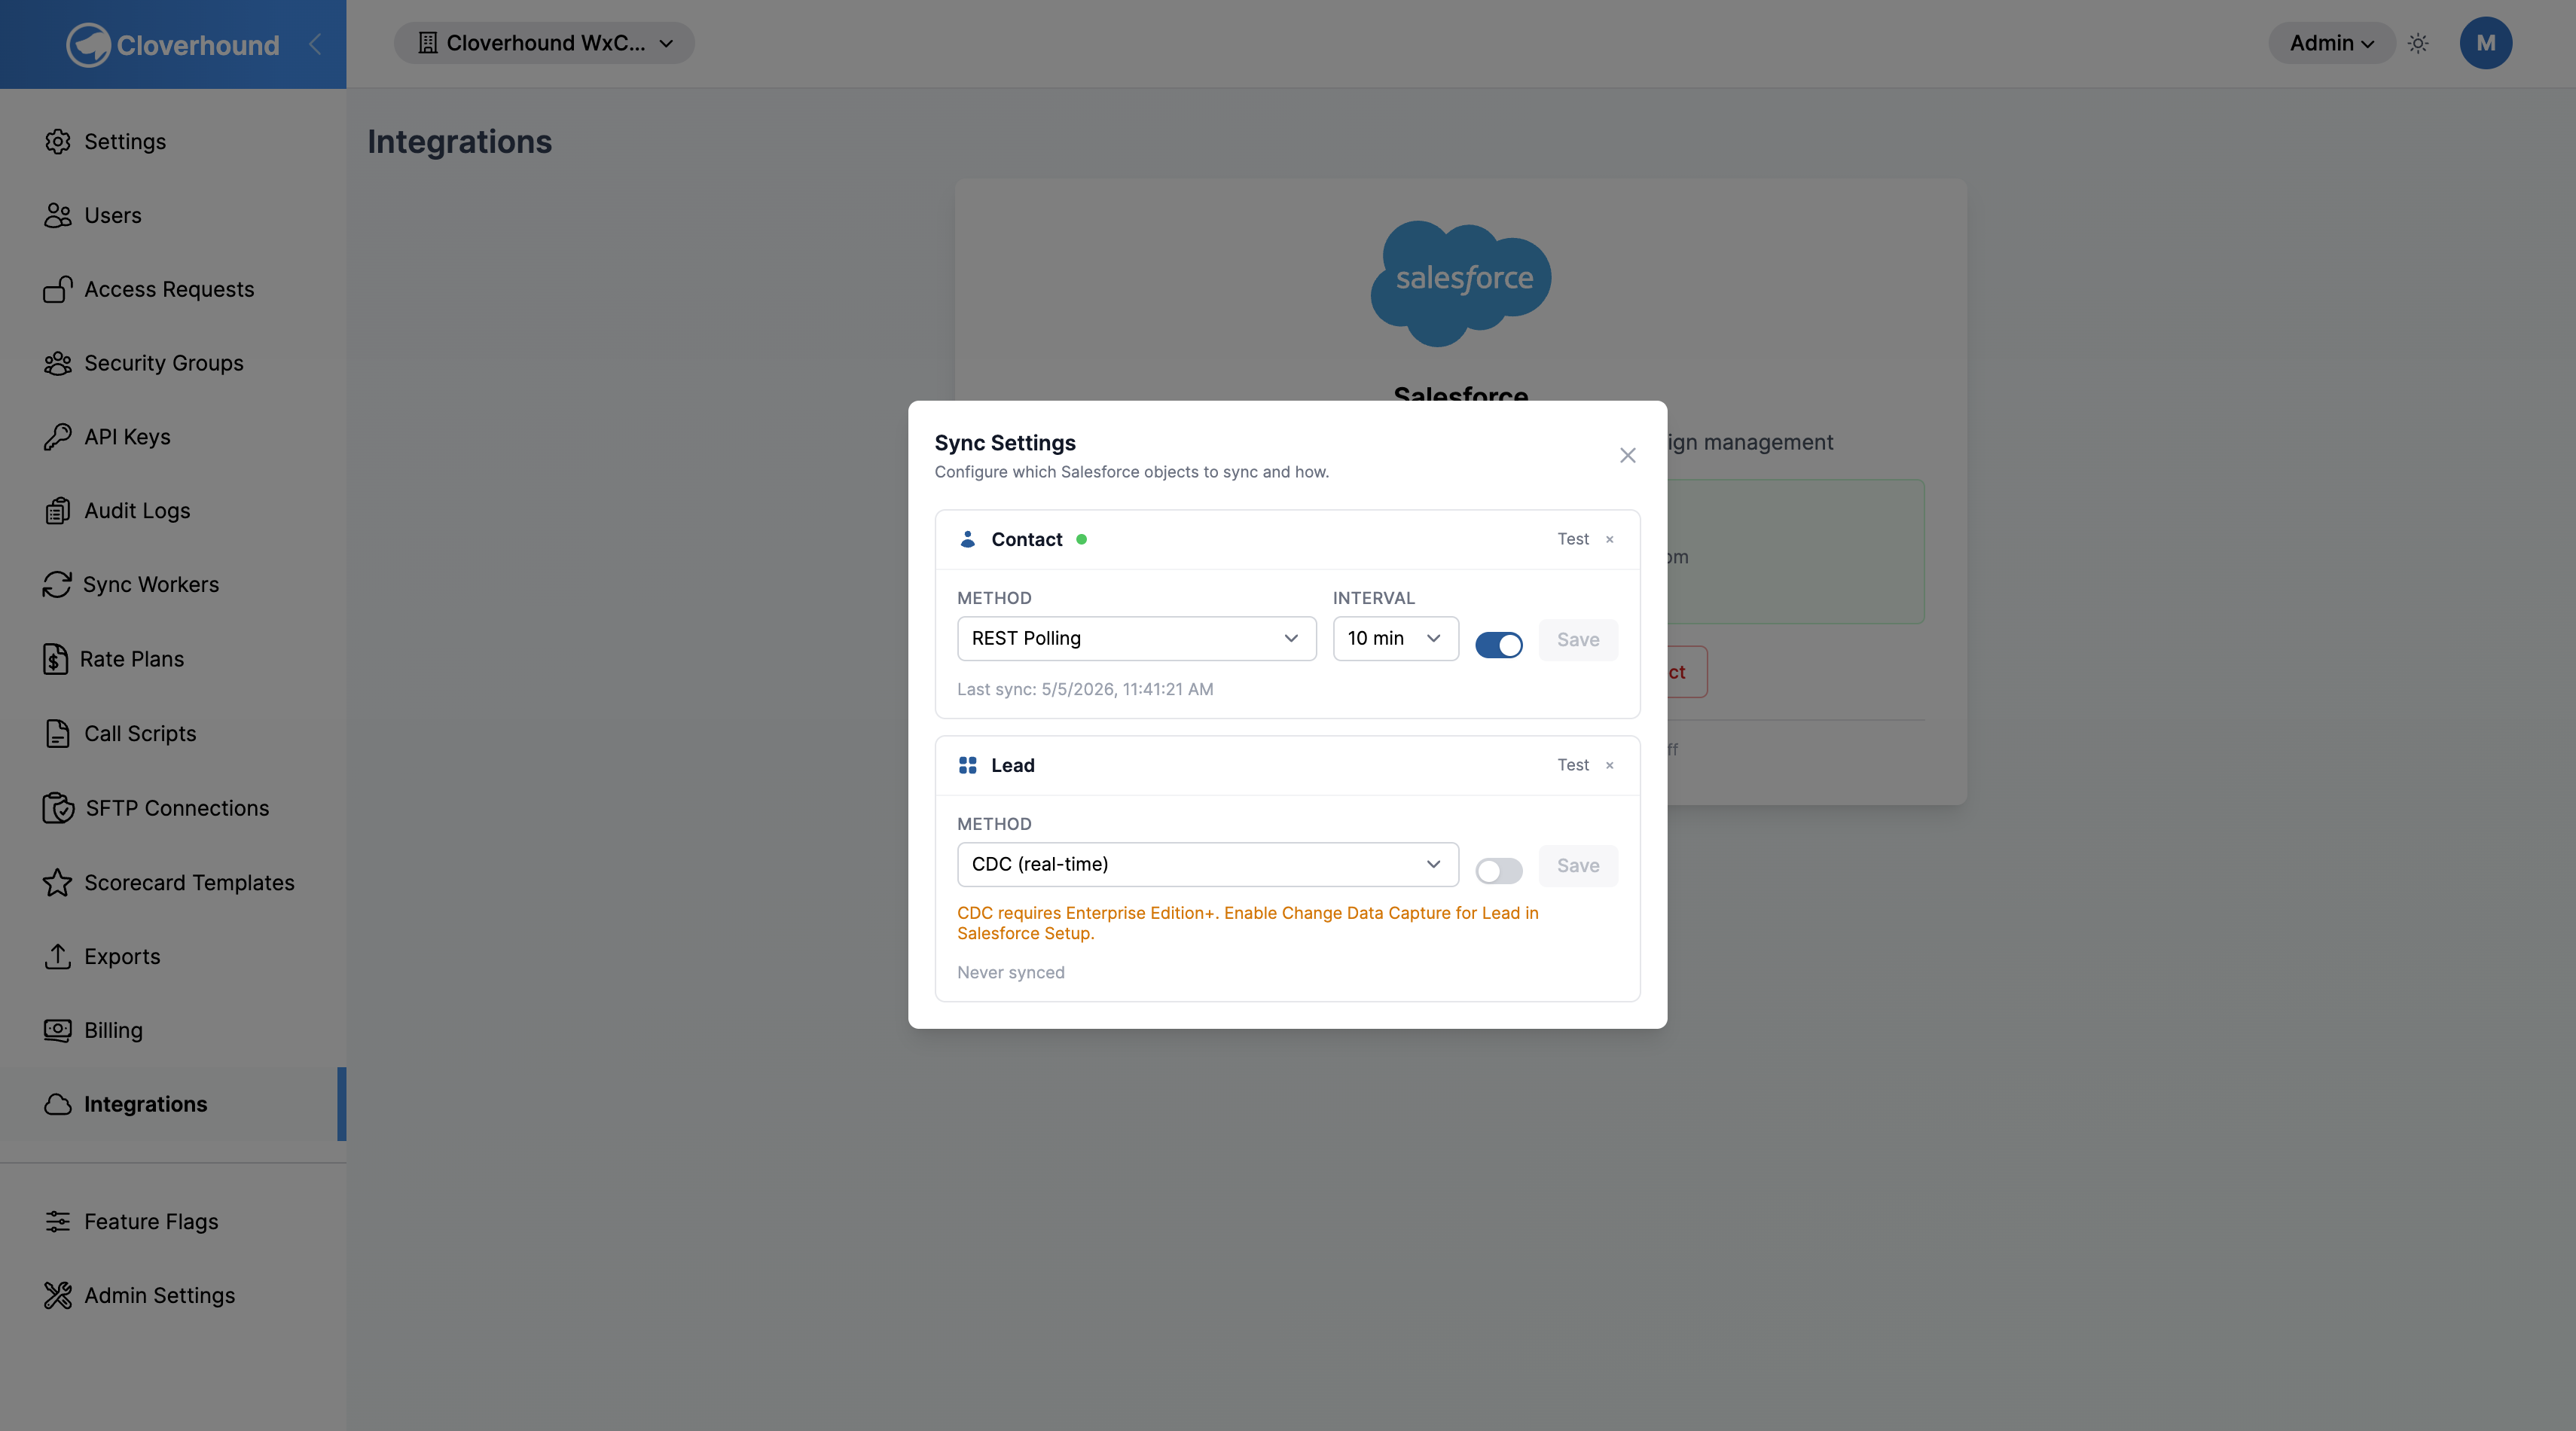Toggle light theme with sun icon
2576x1431 pixels.
[2418, 43]
